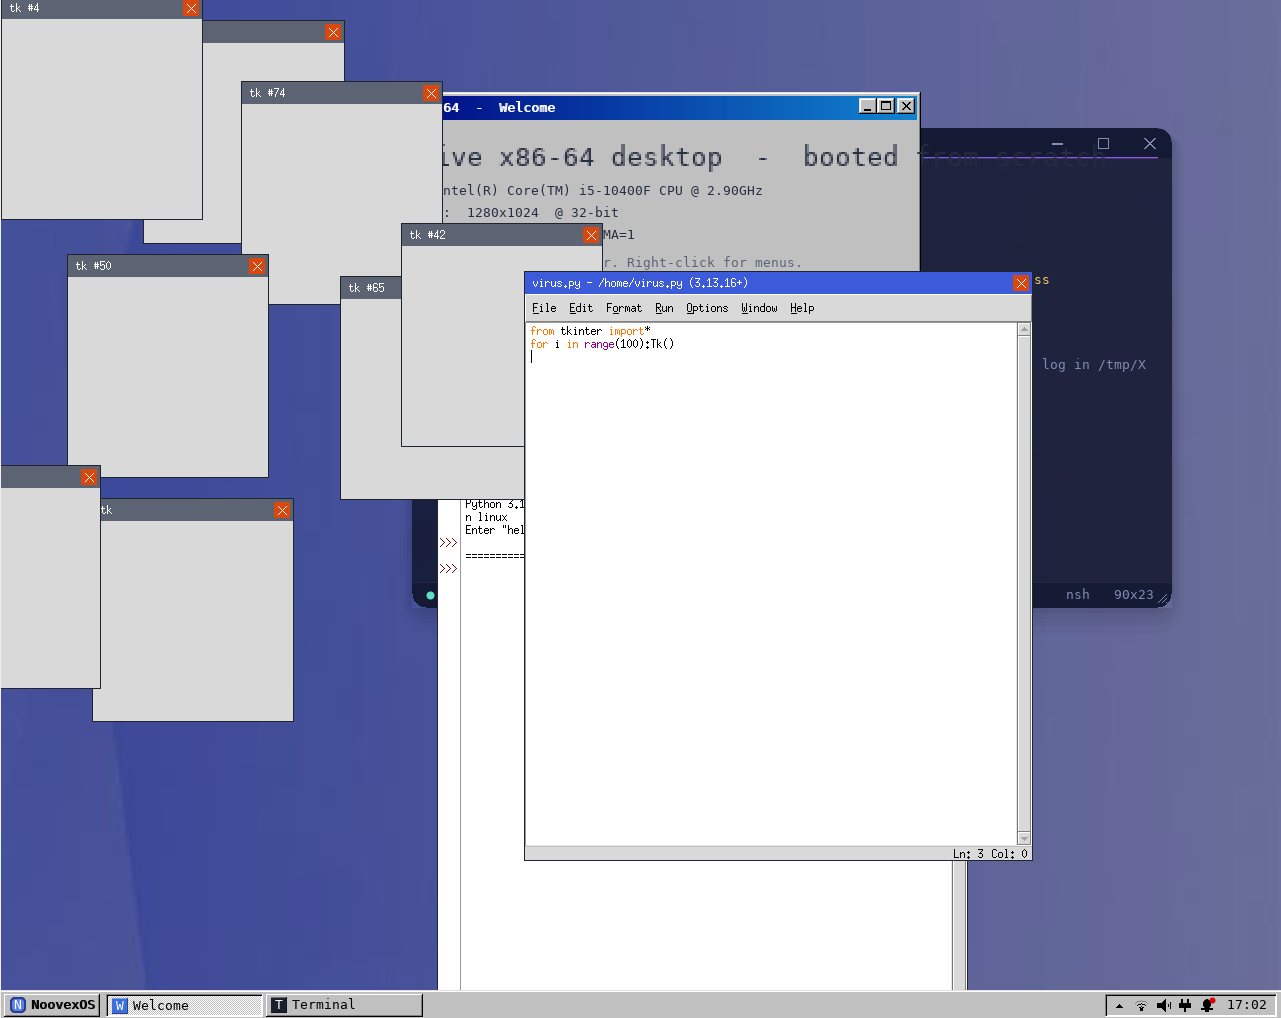Click the 17:02 clock in tray

pyautogui.click(x=1246, y=1005)
